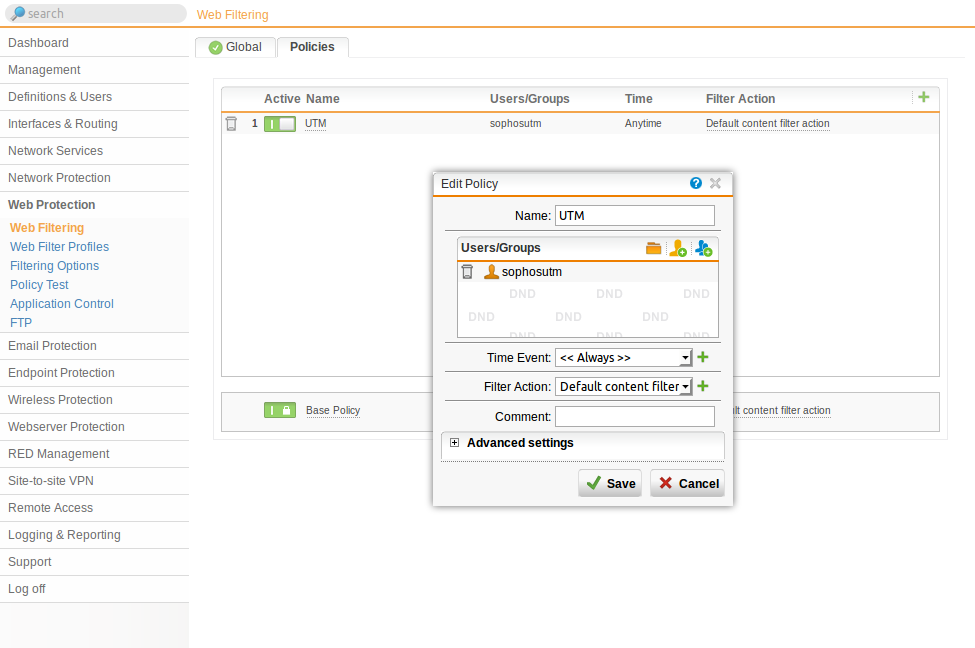Open the Users/Groups folder browser icon
This screenshot has height=648, width=975.
click(x=653, y=248)
